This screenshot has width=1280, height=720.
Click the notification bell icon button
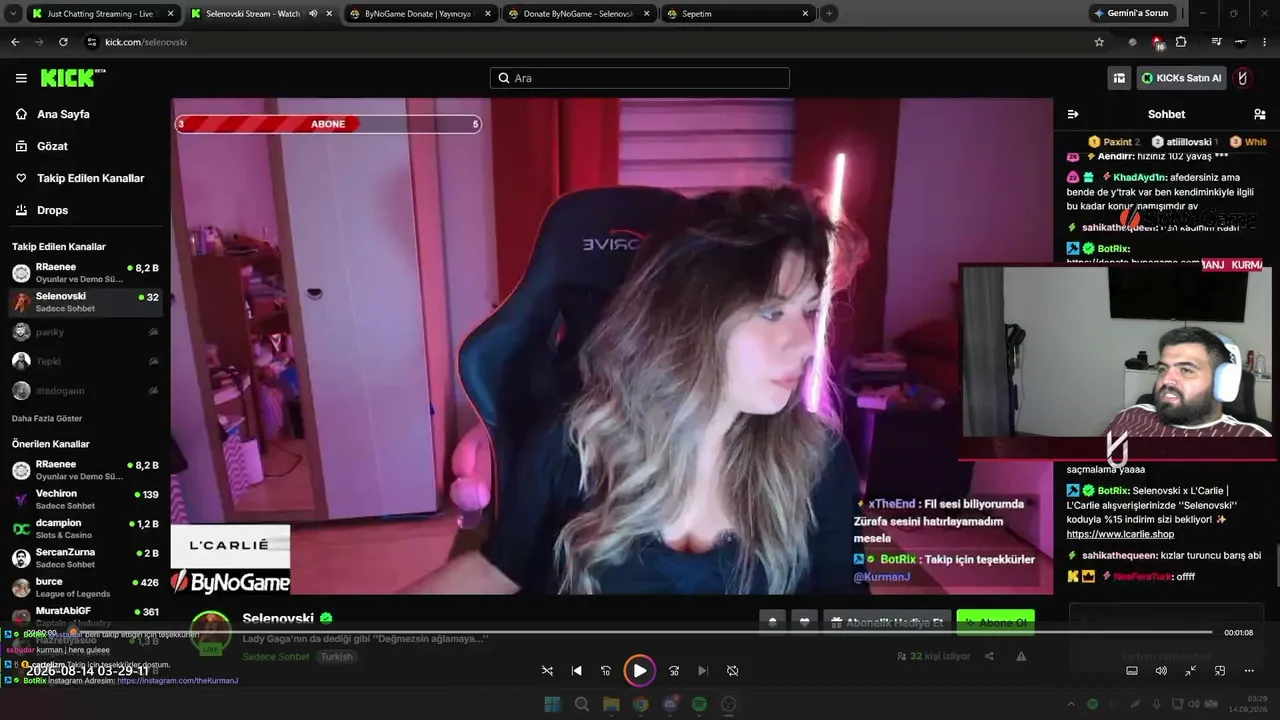772,622
